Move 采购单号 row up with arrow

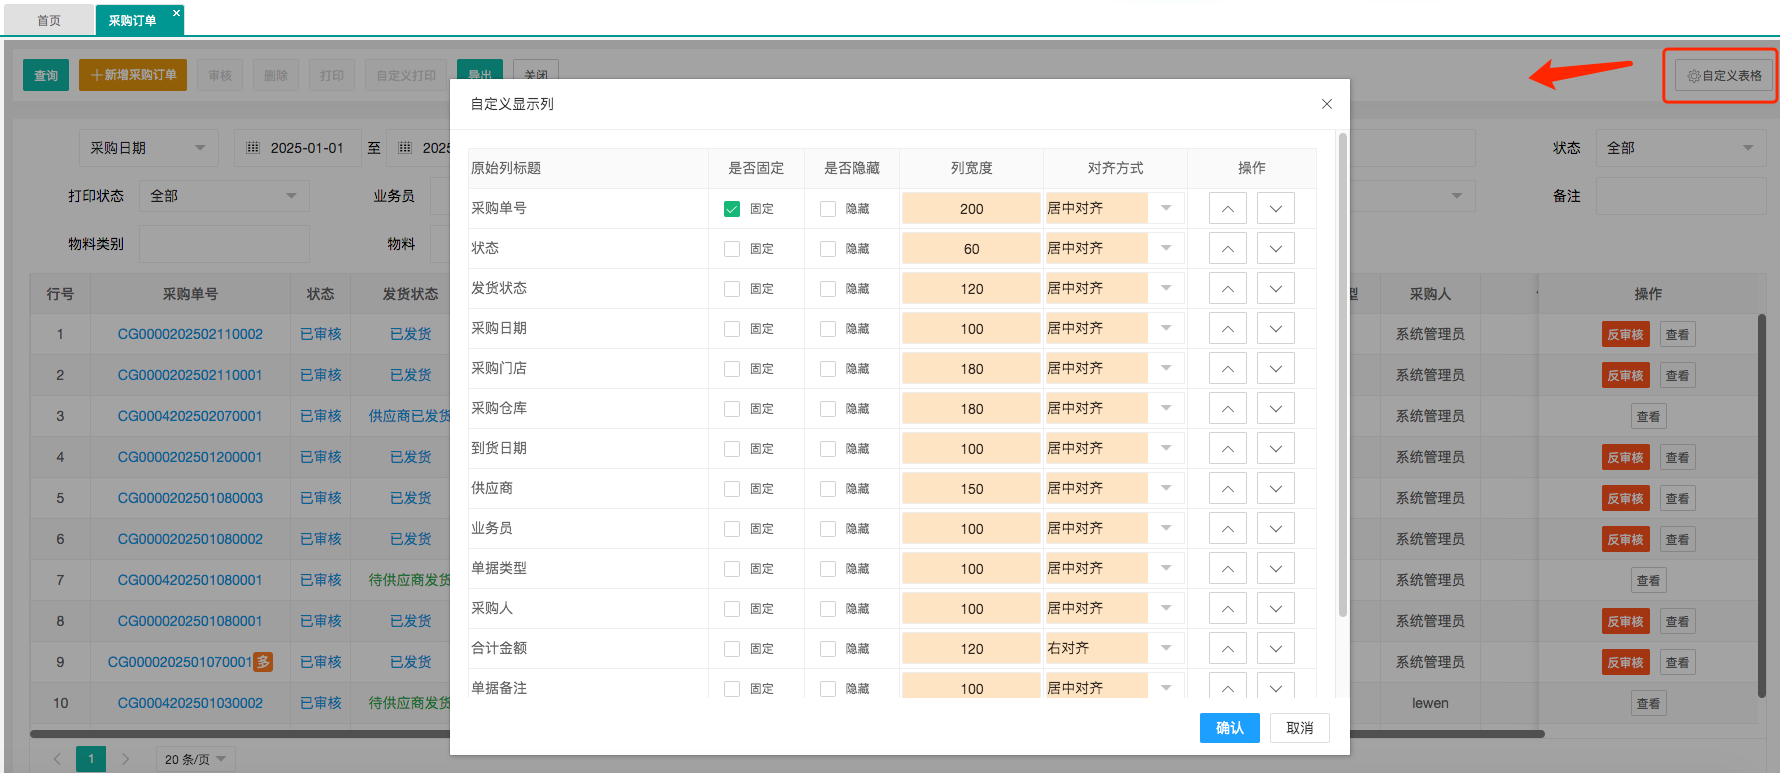(x=1227, y=209)
